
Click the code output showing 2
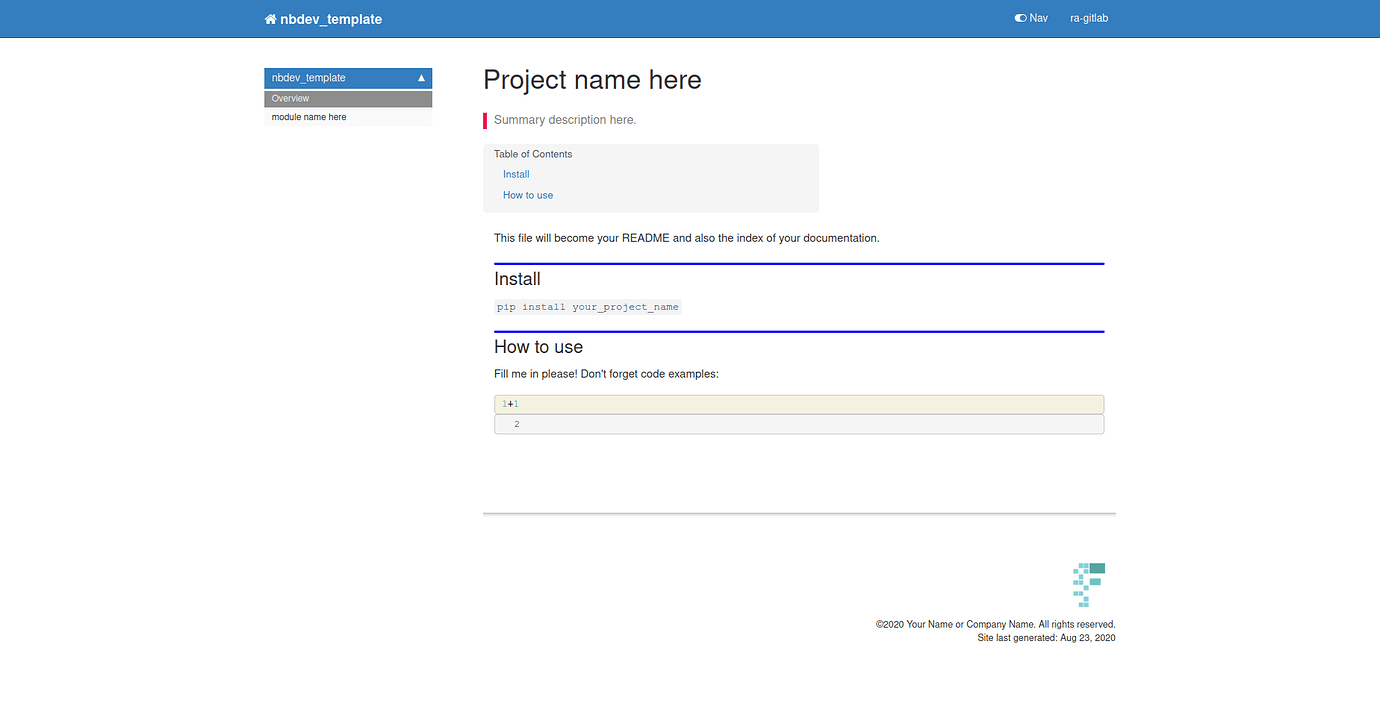[798, 423]
